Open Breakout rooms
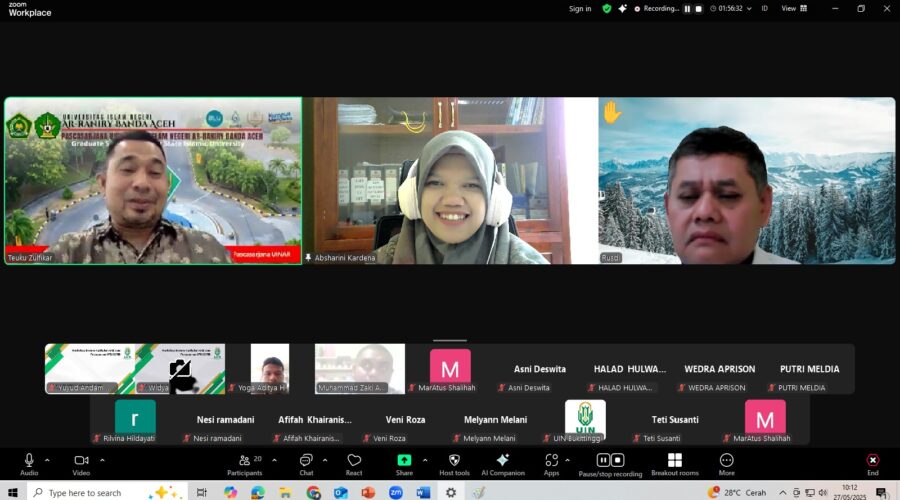The width and height of the screenshot is (900, 500). pyautogui.click(x=674, y=463)
